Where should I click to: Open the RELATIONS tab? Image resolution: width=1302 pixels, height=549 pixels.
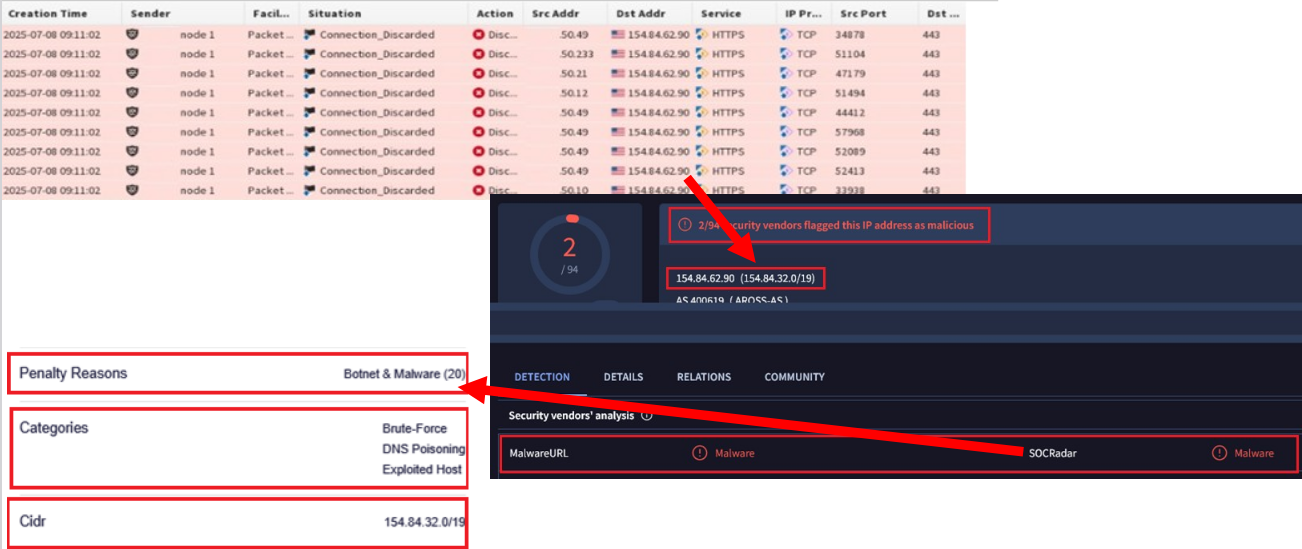pos(703,377)
